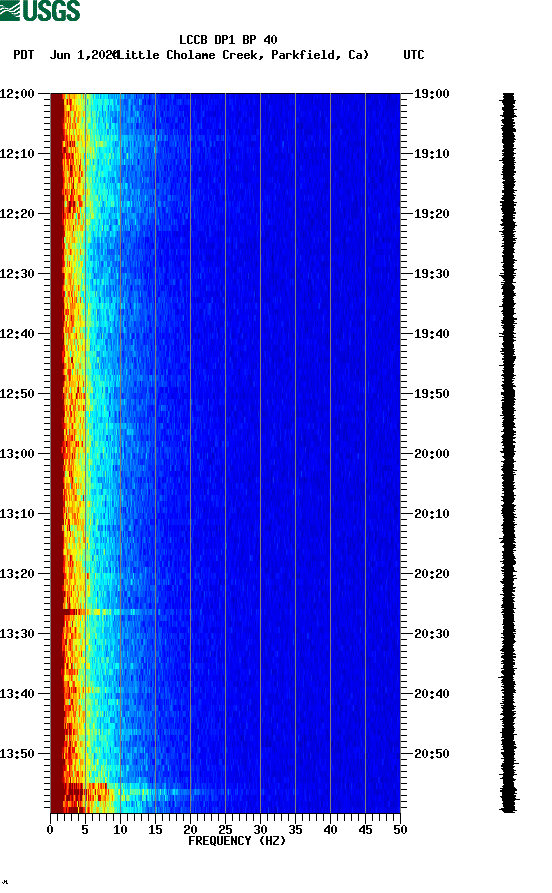
Task: Click the 'UTC' timezone label
Action: pyautogui.click(x=414, y=55)
